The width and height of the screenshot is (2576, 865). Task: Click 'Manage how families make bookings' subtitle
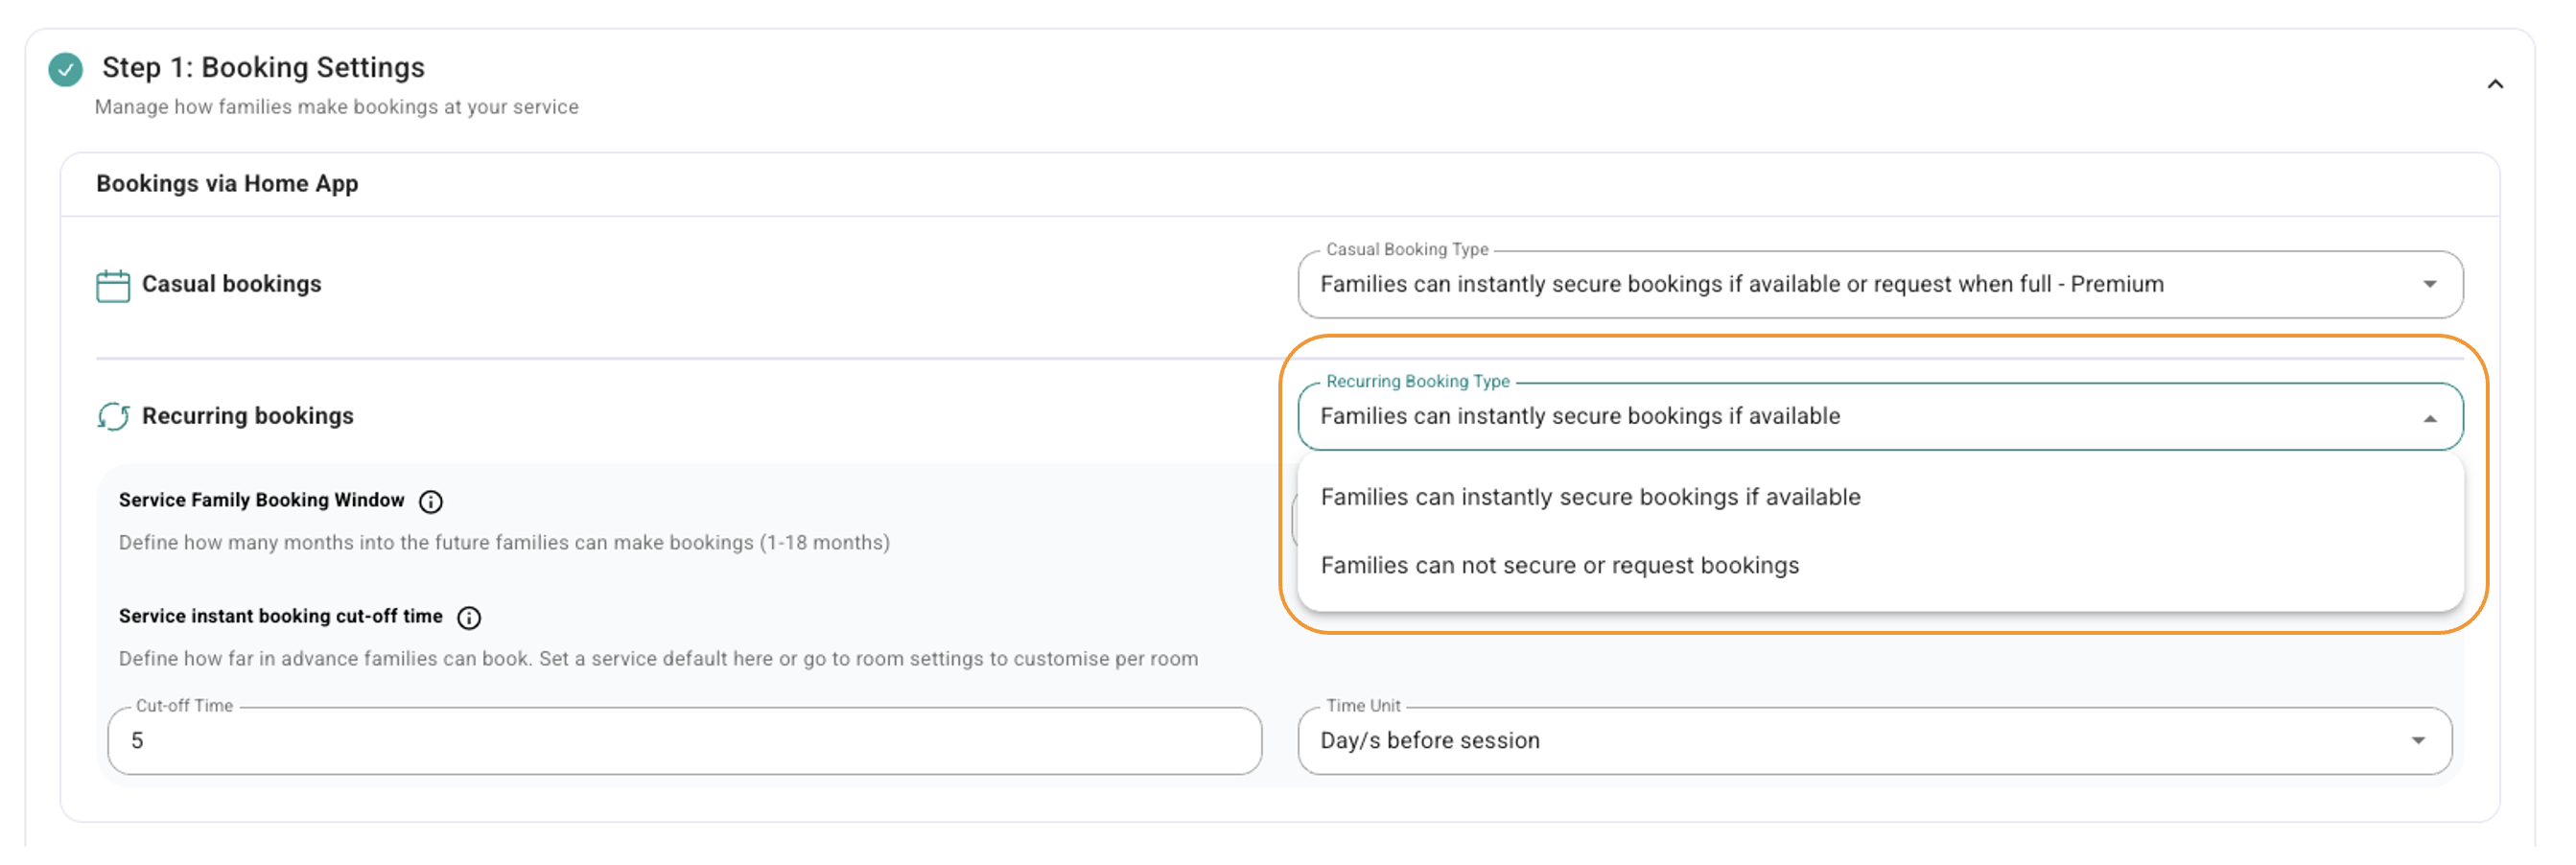point(336,107)
